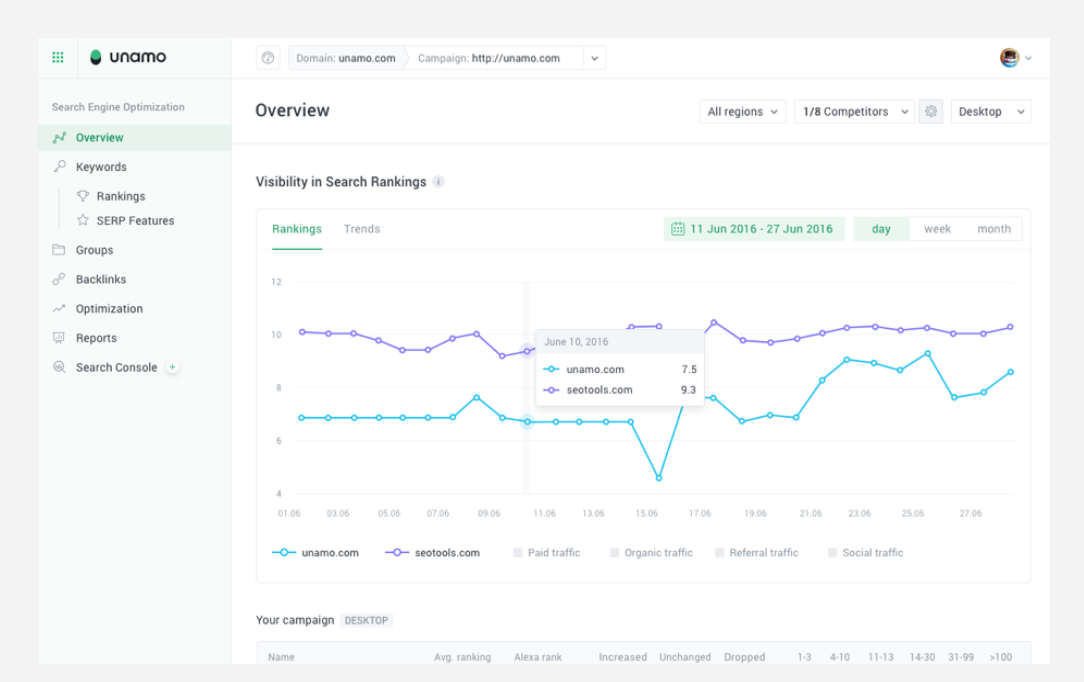
Task: Sort by Avg. ranking column
Action: (462, 657)
